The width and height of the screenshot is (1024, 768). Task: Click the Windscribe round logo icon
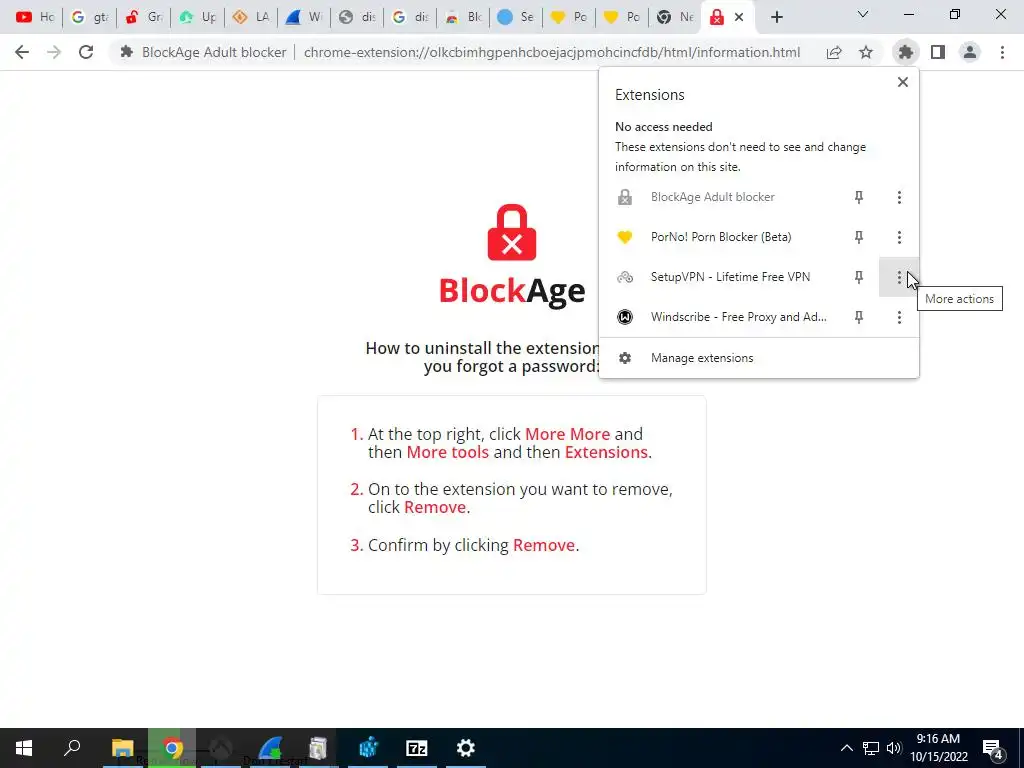click(x=625, y=317)
